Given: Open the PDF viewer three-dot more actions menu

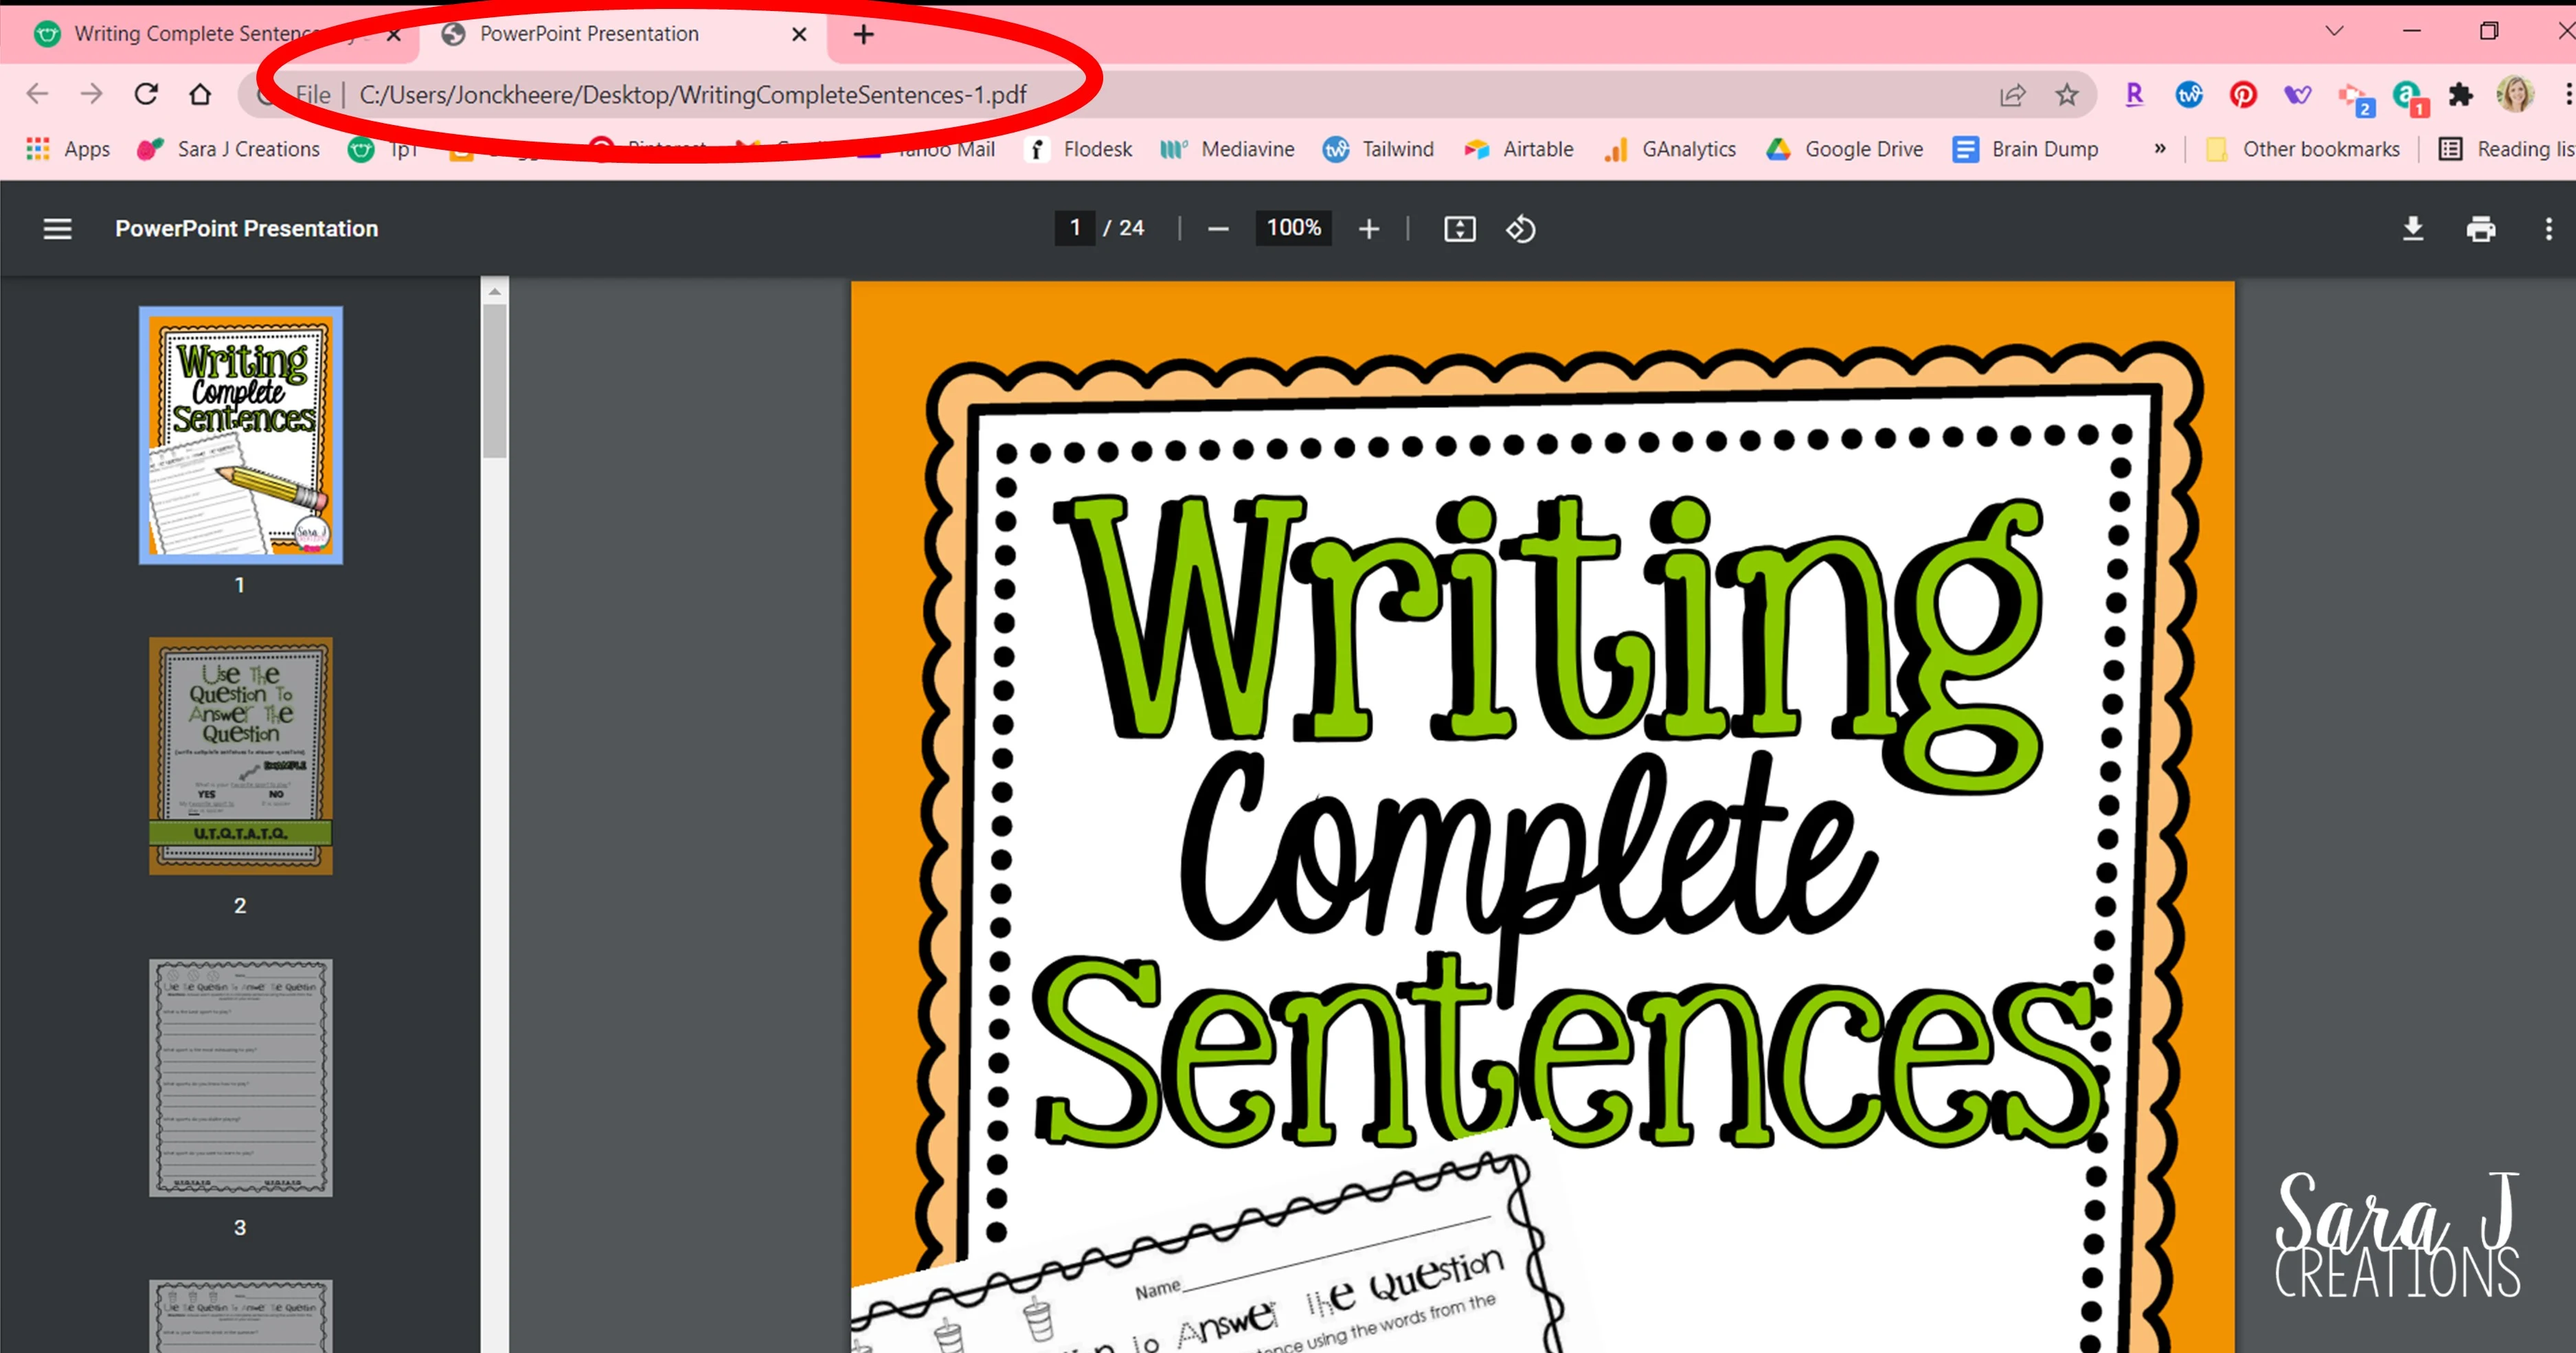Looking at the screenshot, I should click(2548, 229).
